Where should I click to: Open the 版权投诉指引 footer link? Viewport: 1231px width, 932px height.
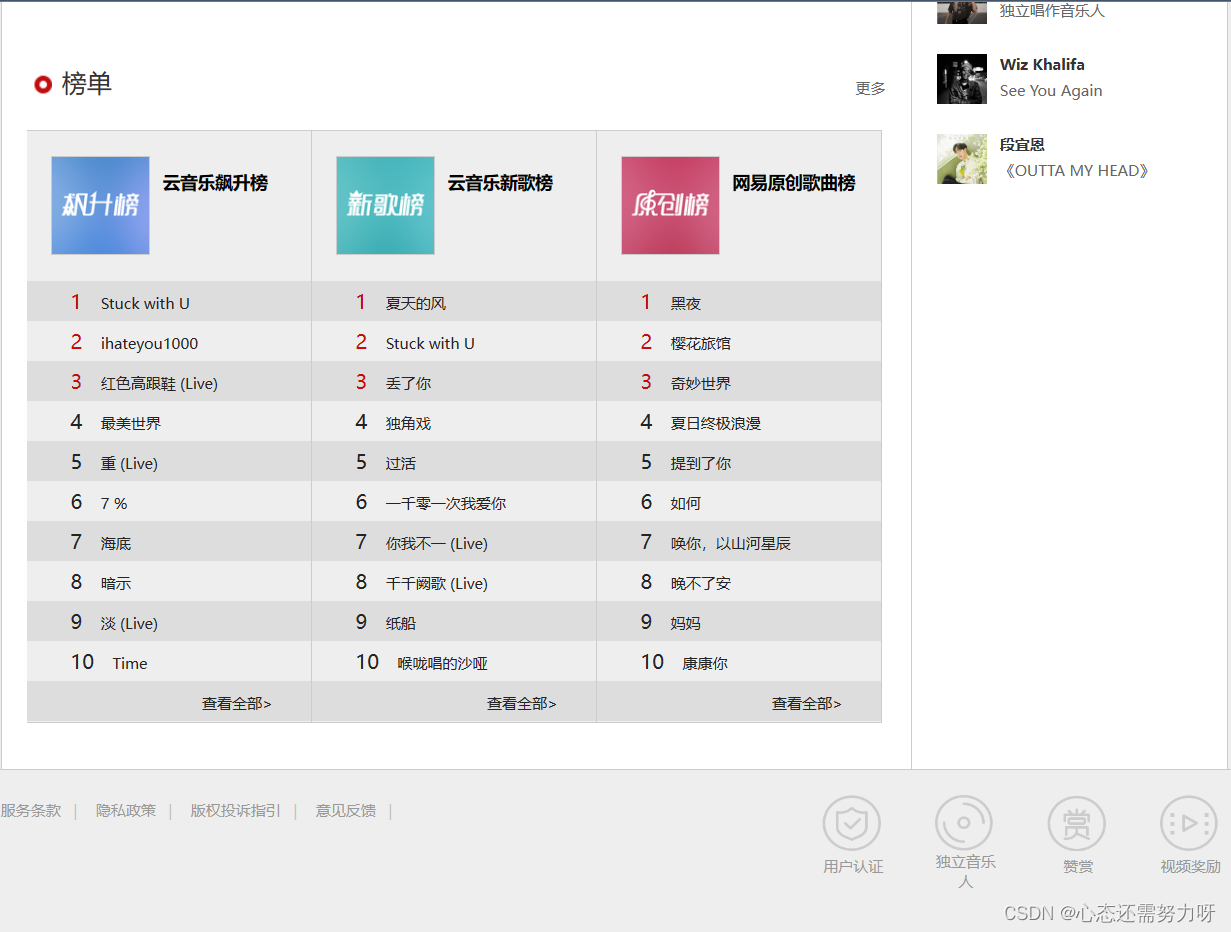click(x=236, y=811)
